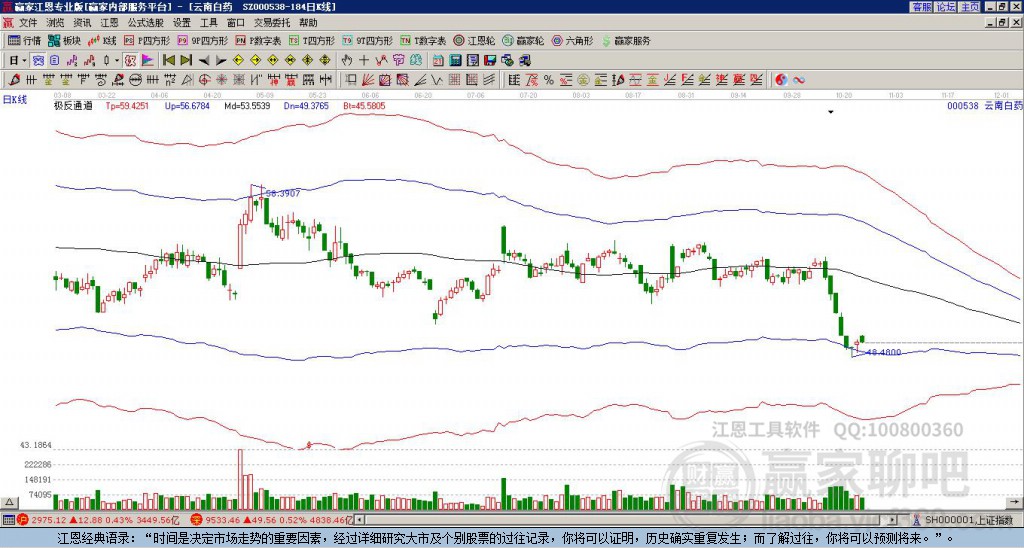
Task: Click the horizontal scrollbar right arrow
Action: point(893,520)
